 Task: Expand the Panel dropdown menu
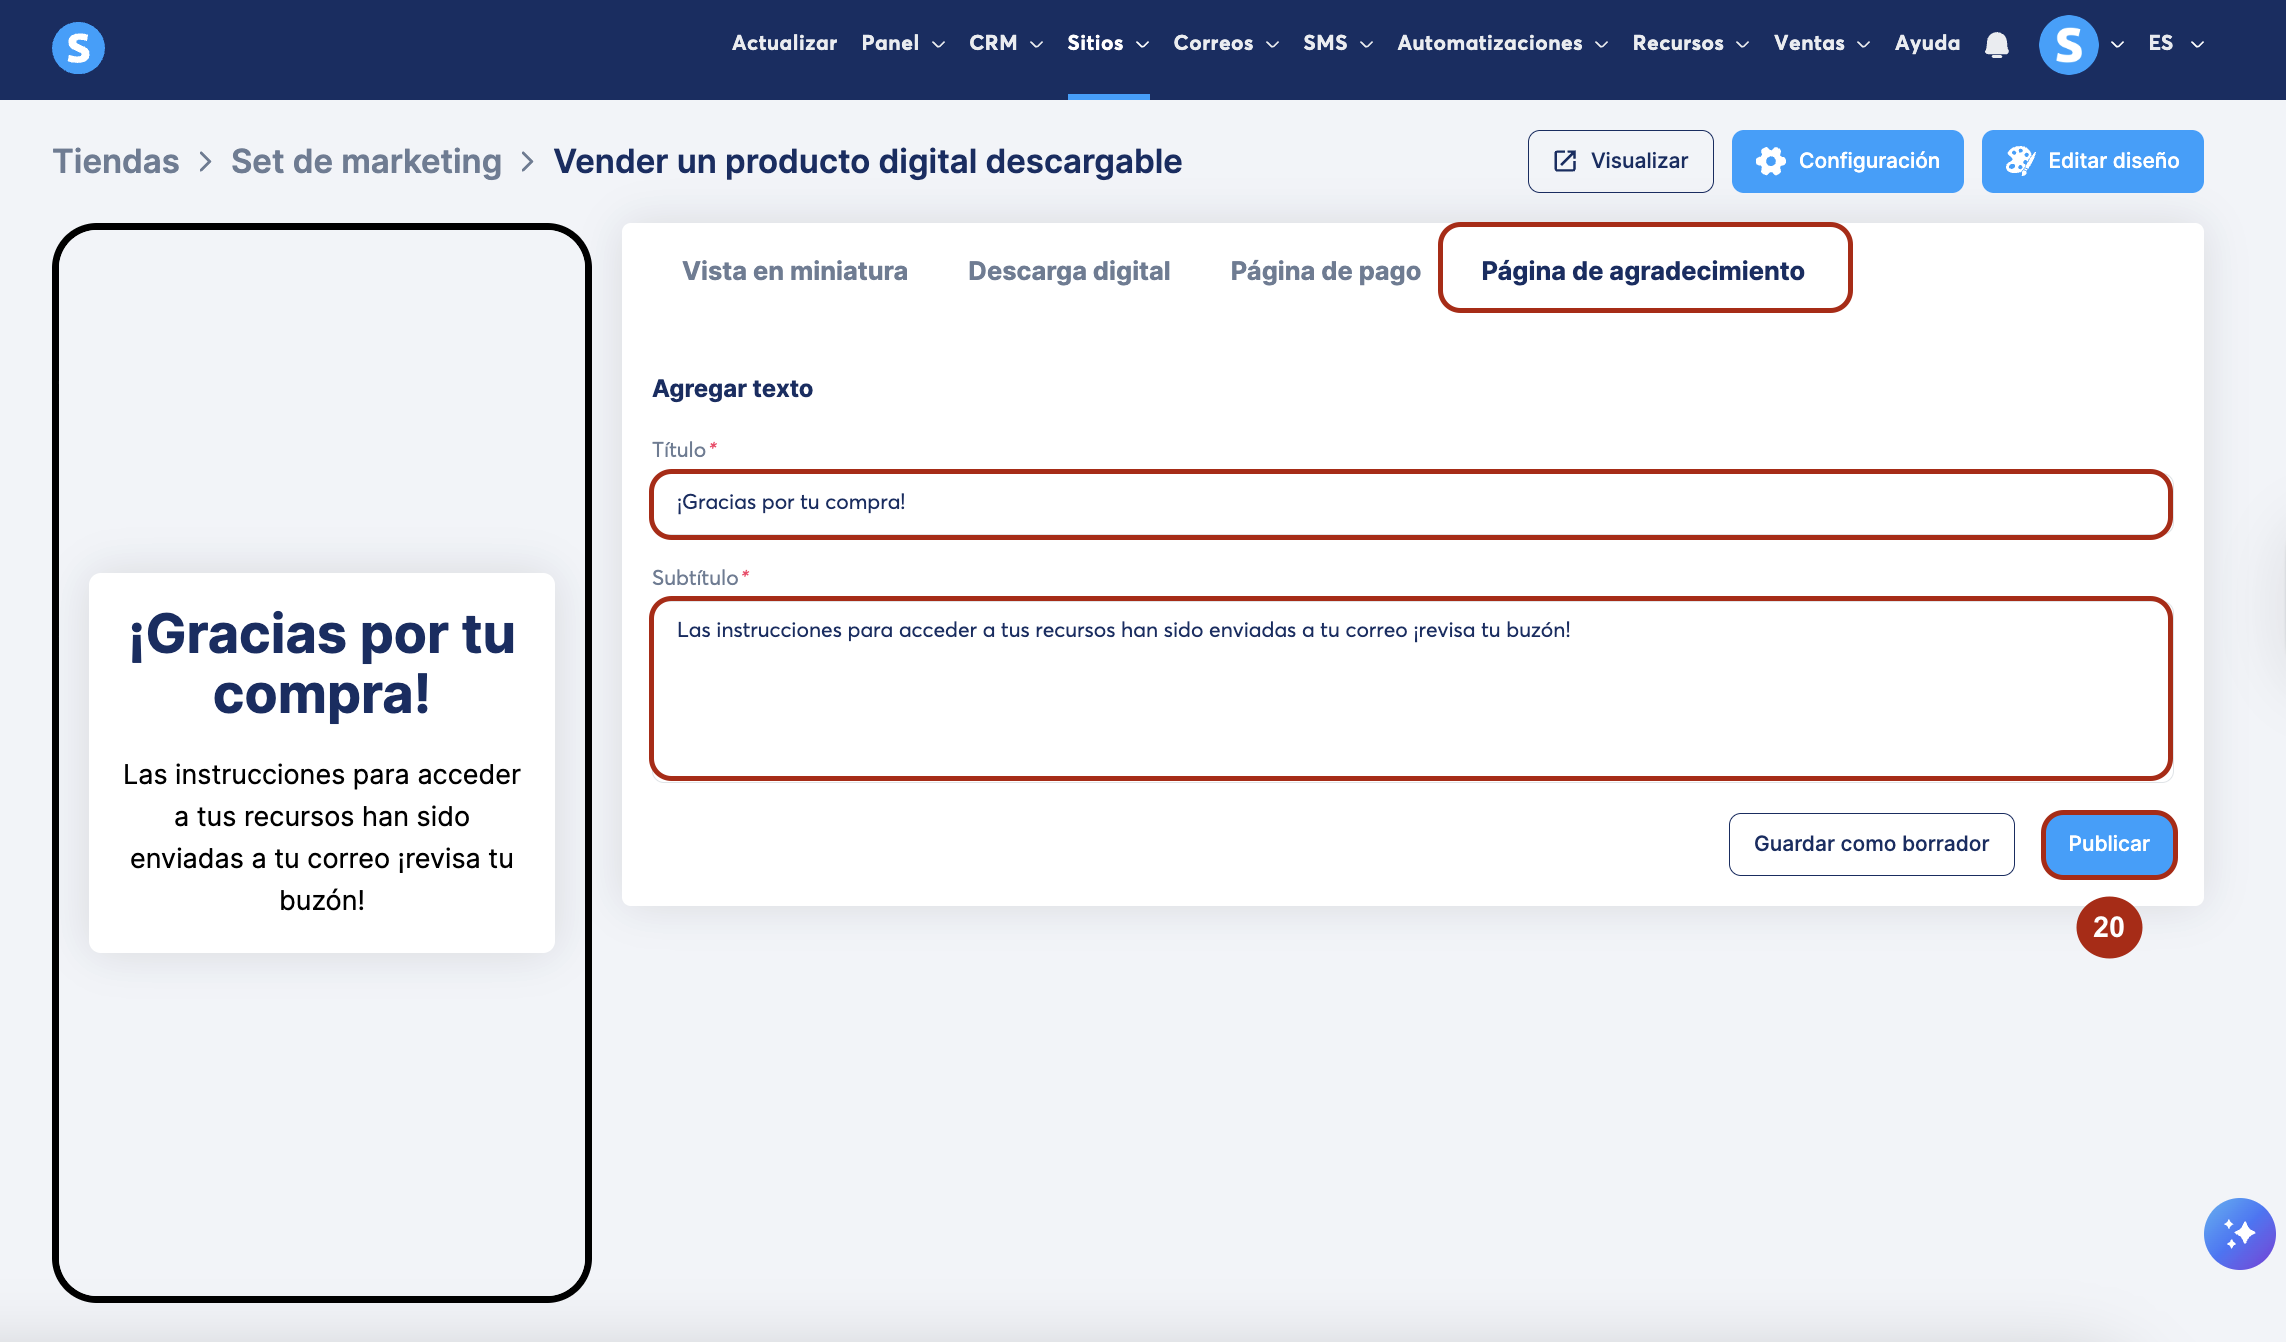902,43
